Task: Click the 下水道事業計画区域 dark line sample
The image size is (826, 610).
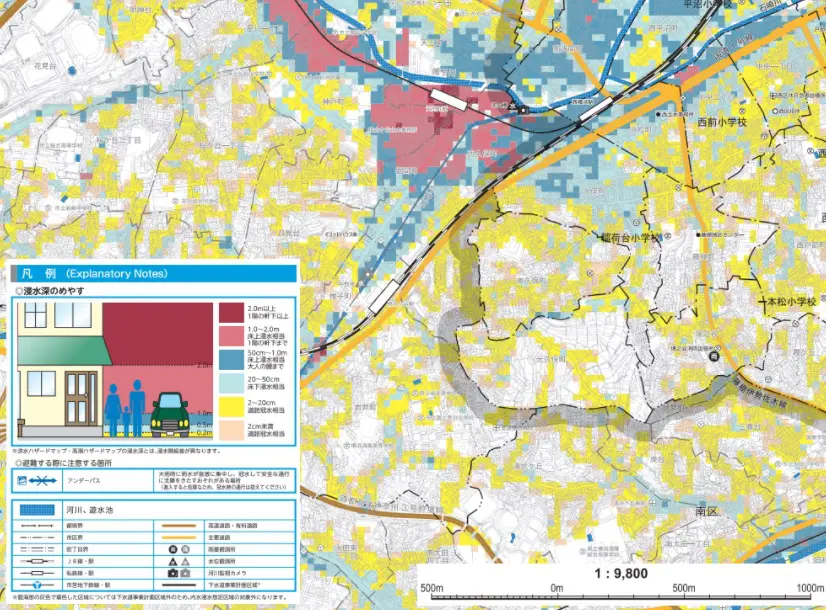Action: pos(180,584)
